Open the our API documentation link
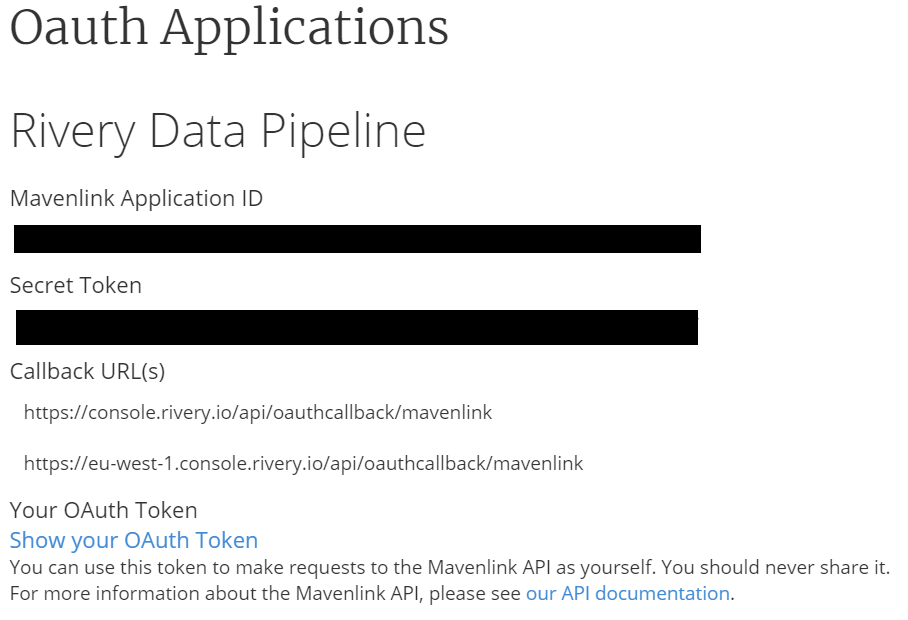This screenshot has height=620, width=908. [x=627, y=593]
